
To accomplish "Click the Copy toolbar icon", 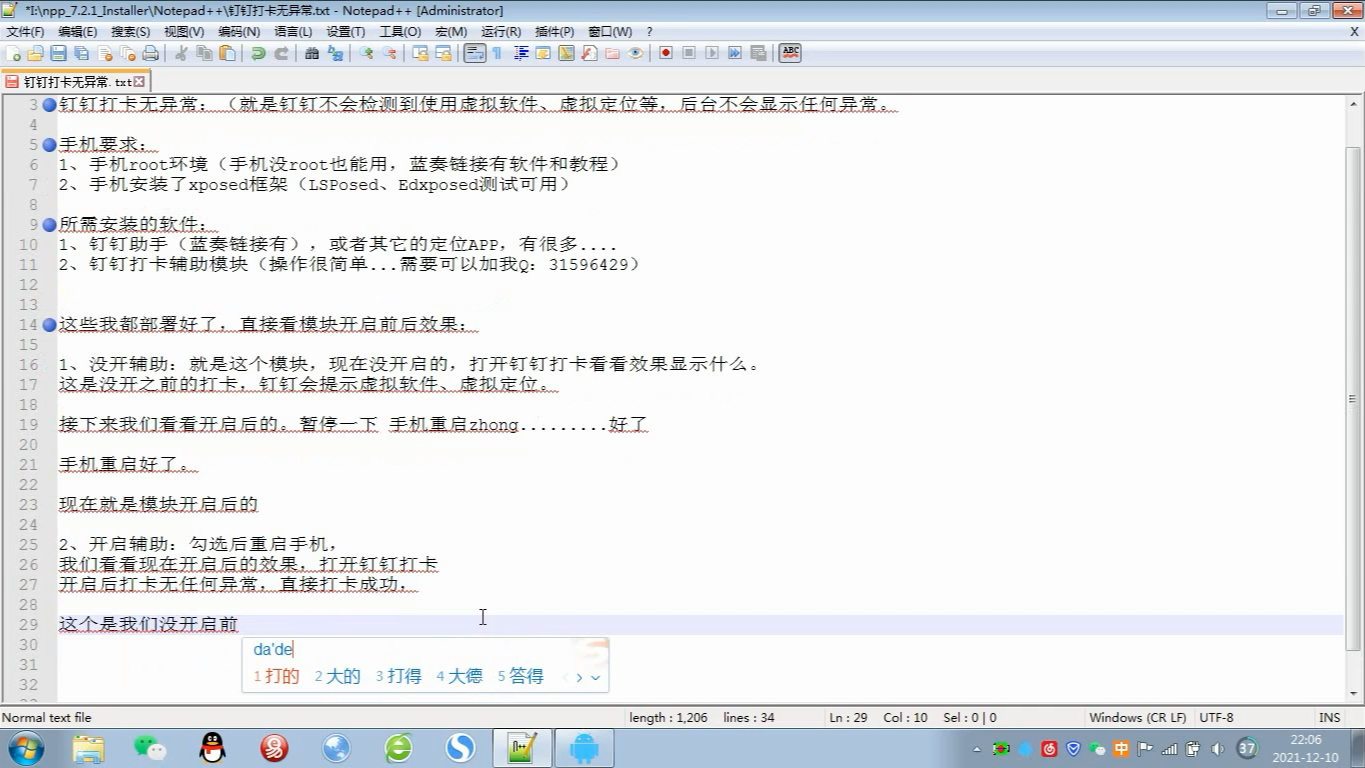I will click(x=204, y=53).
